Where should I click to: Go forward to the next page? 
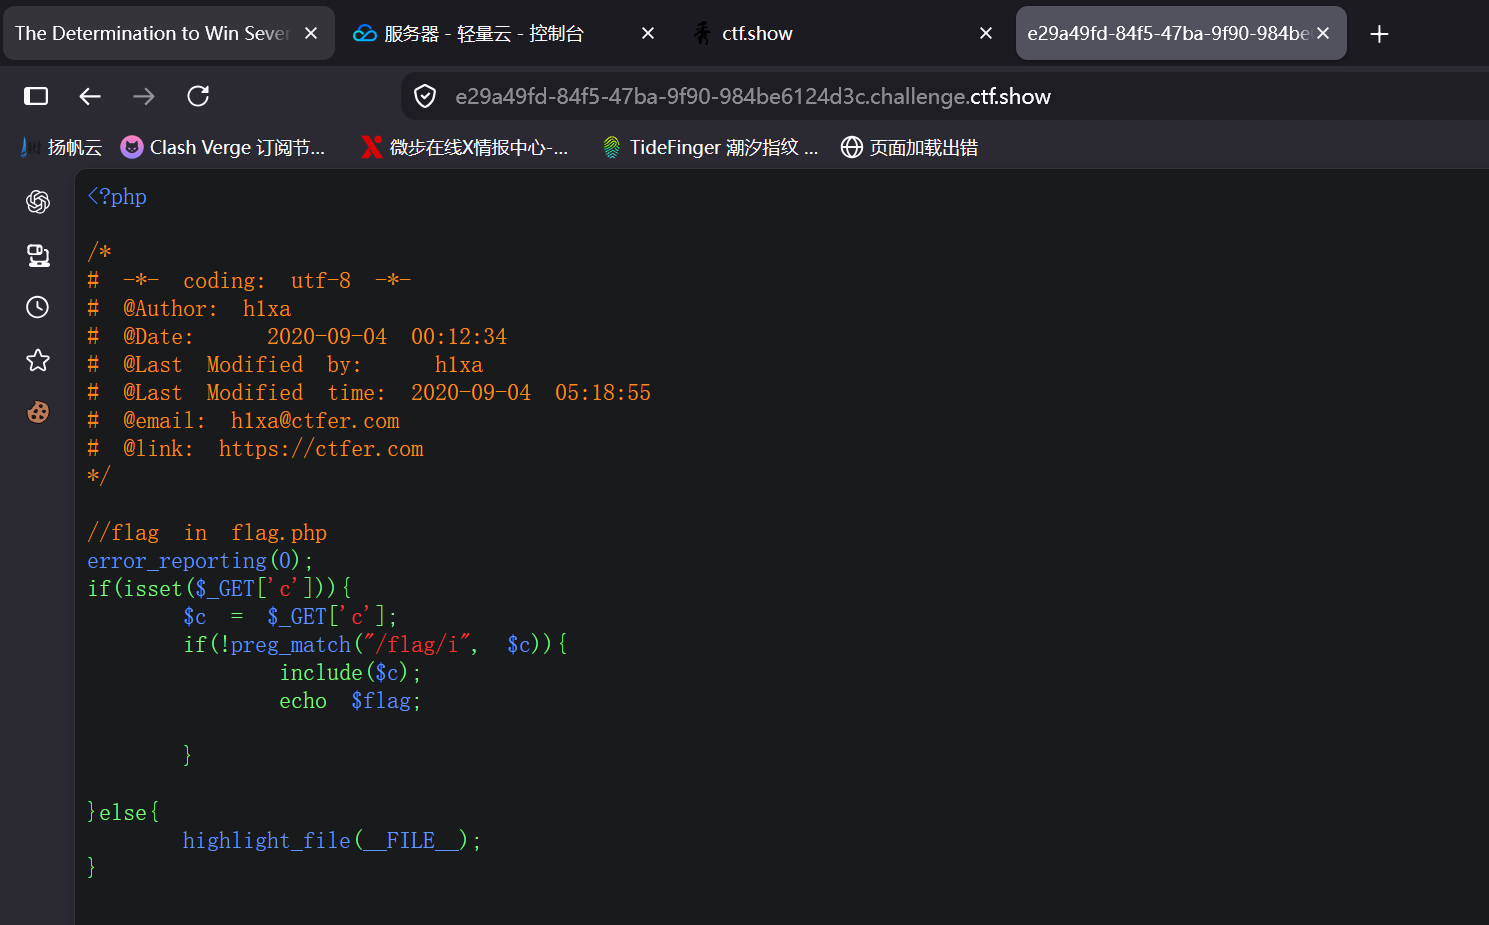(x=144, y=96)
